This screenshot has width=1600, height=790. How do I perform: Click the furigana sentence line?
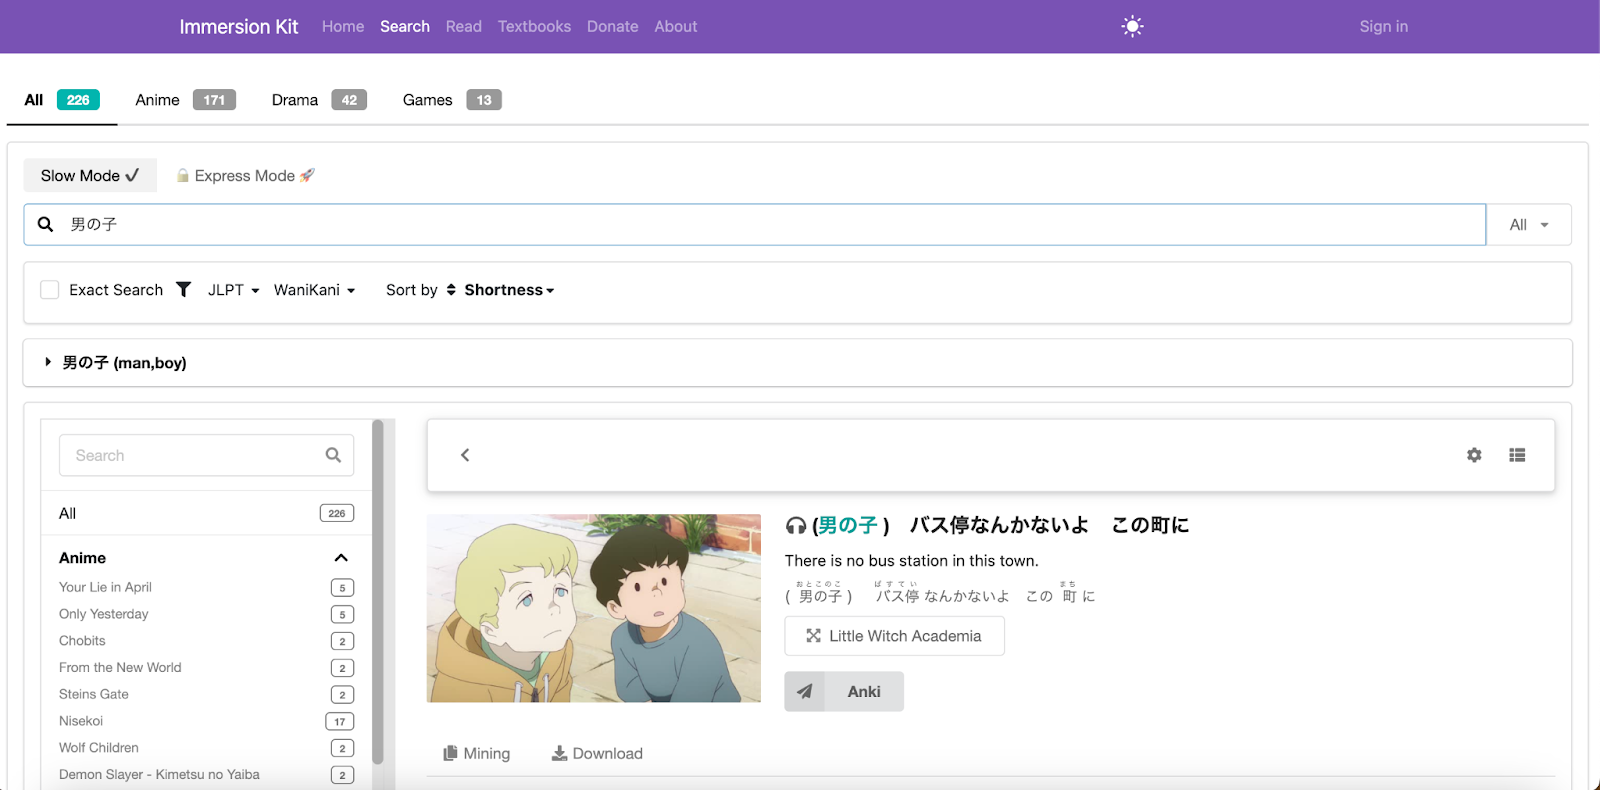tap(940, 594)
